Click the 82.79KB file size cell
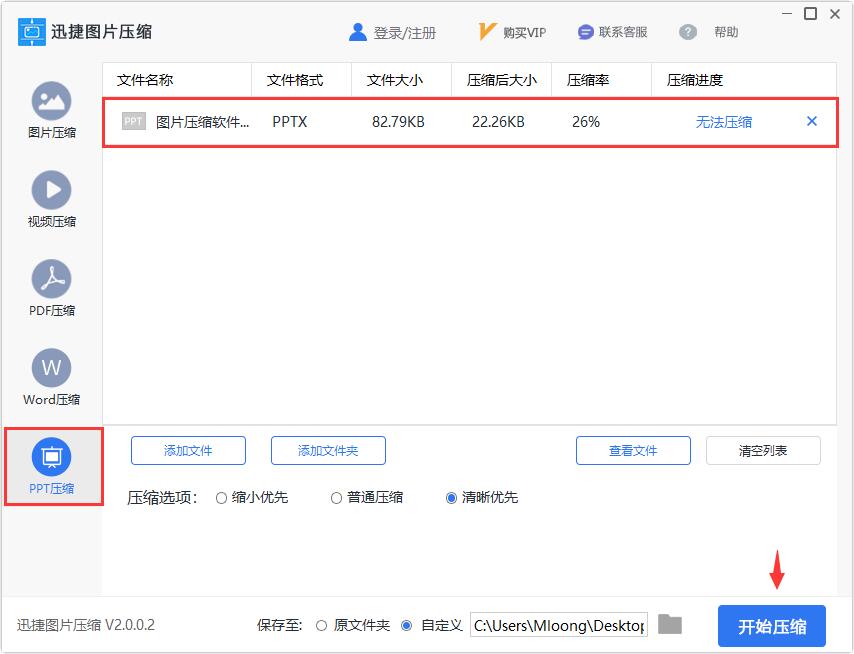This screenshot has width=854, height=654. tap(398, 121)
